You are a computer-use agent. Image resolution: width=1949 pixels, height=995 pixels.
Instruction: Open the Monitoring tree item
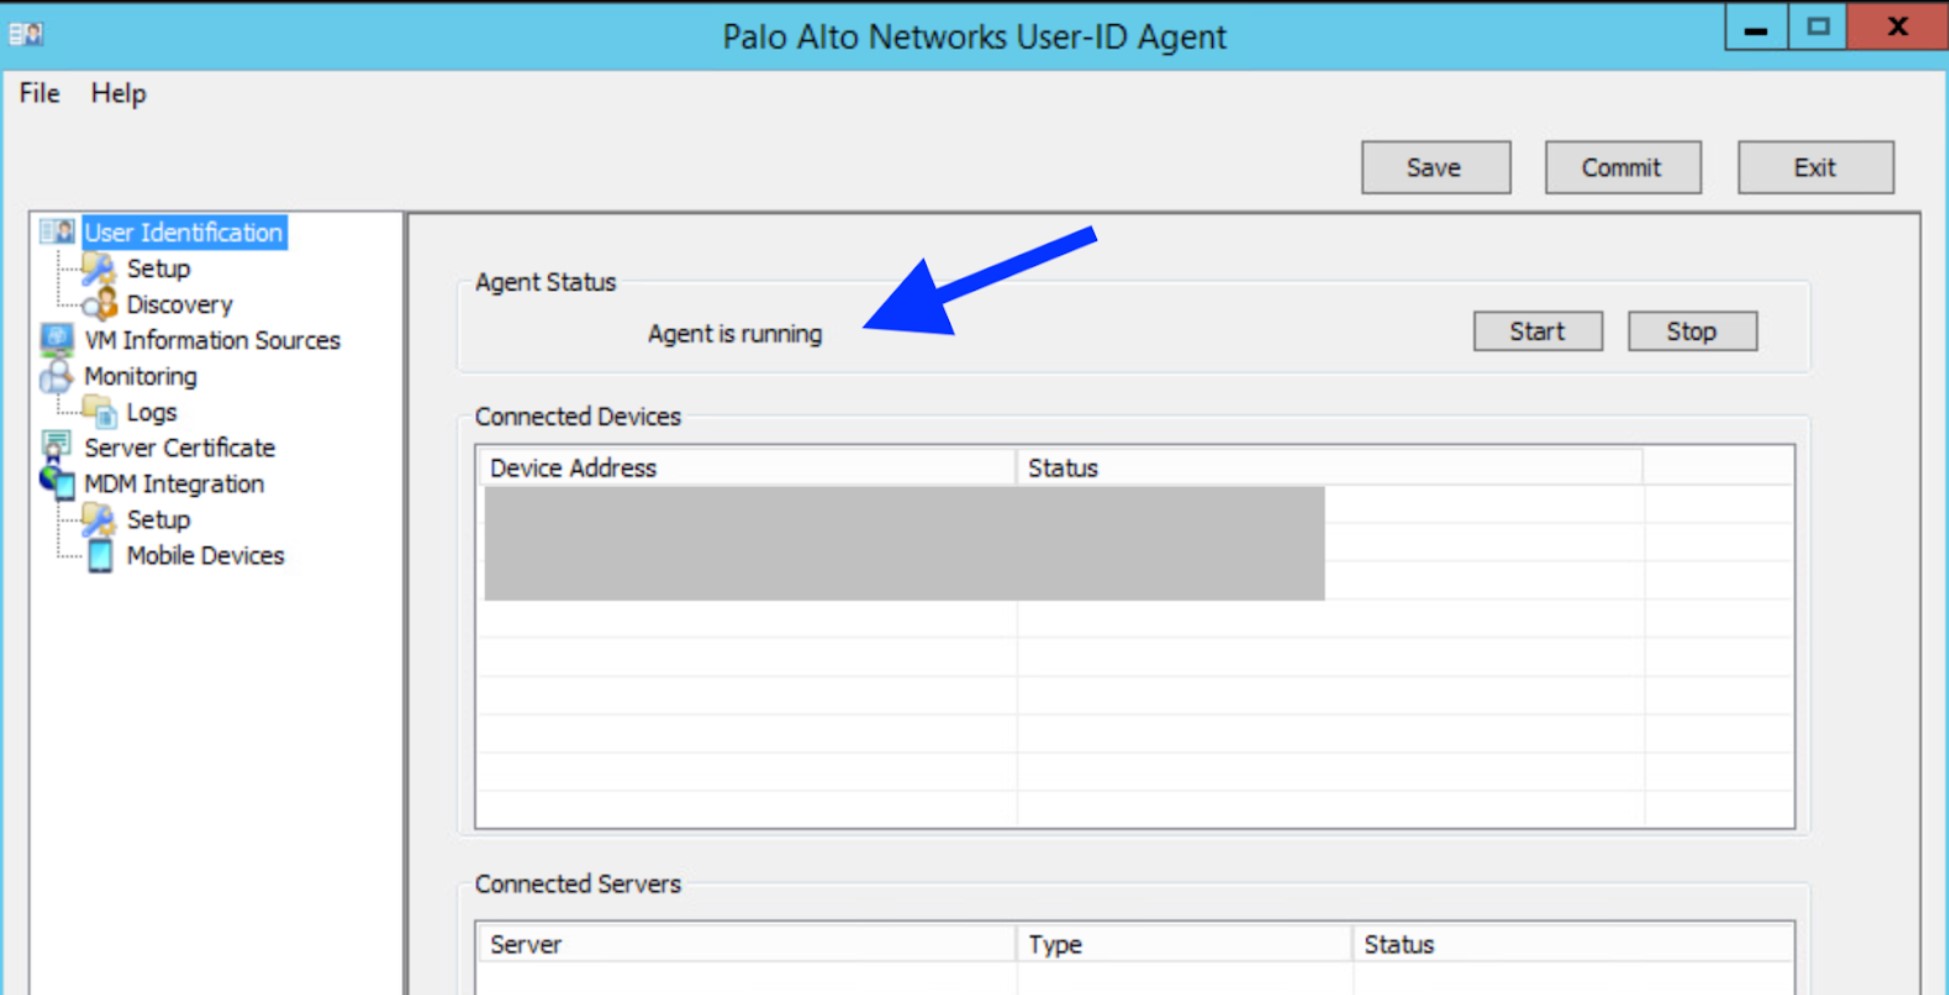click(x=140, y=376)
